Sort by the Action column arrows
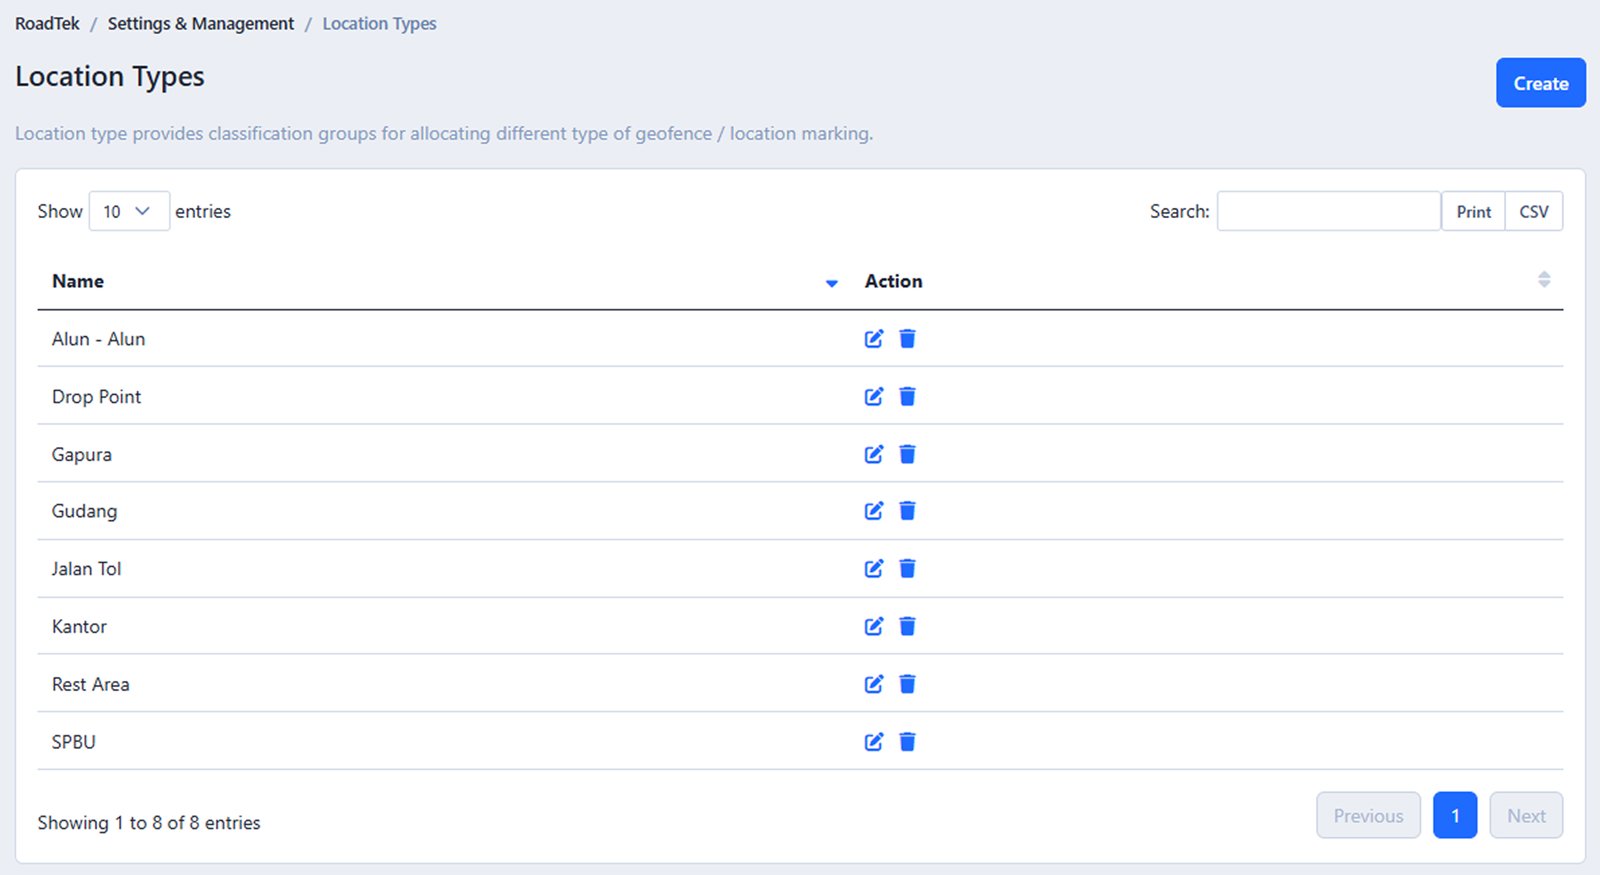This screenshot has height=875, width=1600. point(1544,280)
